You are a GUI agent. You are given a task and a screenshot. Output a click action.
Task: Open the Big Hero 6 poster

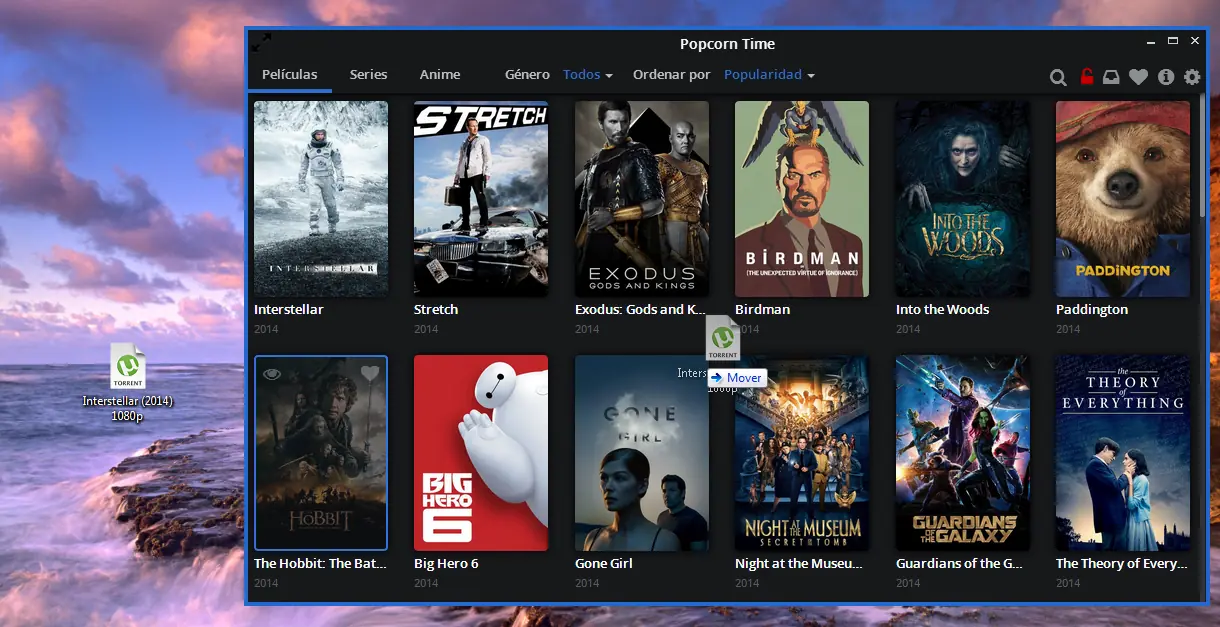481,452
